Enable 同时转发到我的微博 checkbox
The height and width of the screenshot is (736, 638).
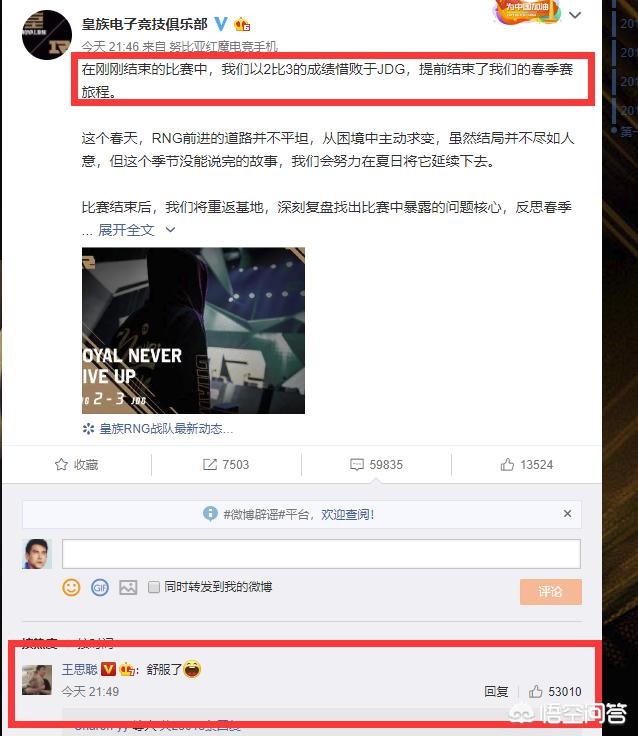tap(154, 587)
